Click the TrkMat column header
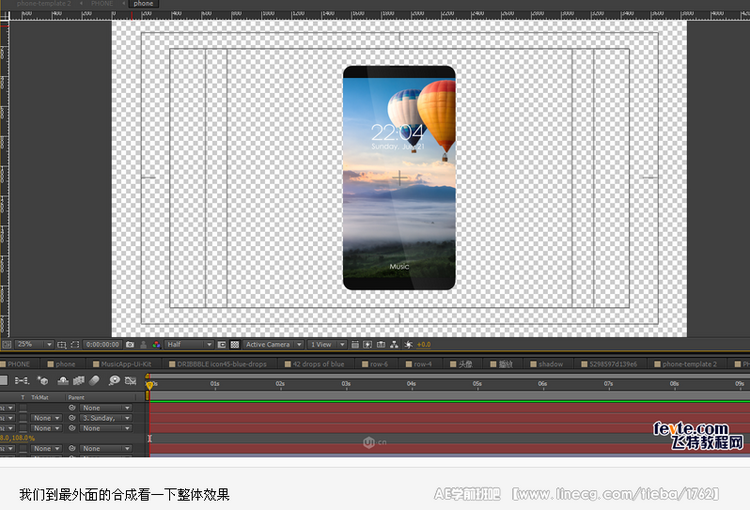The height and width of the screenshot is (510, 750). 40,398
